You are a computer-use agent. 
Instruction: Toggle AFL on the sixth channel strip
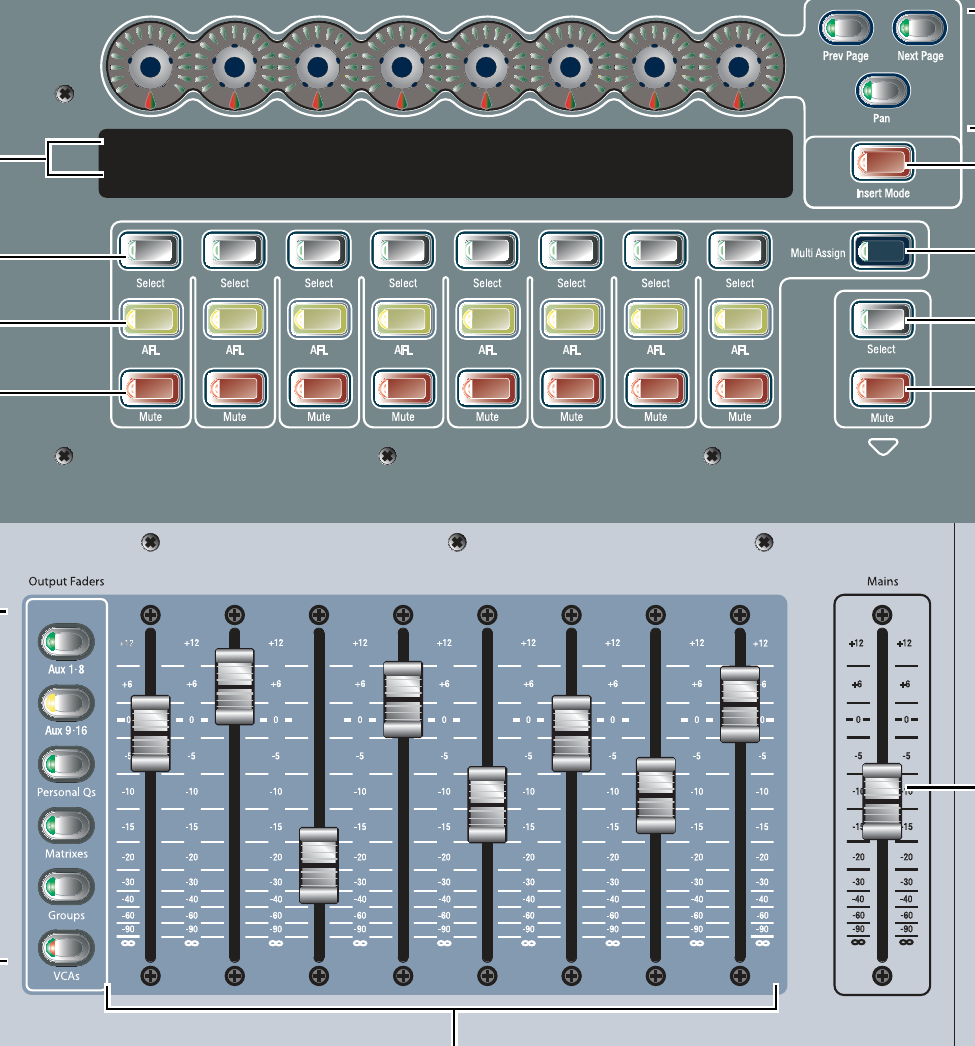click(572, 320)
